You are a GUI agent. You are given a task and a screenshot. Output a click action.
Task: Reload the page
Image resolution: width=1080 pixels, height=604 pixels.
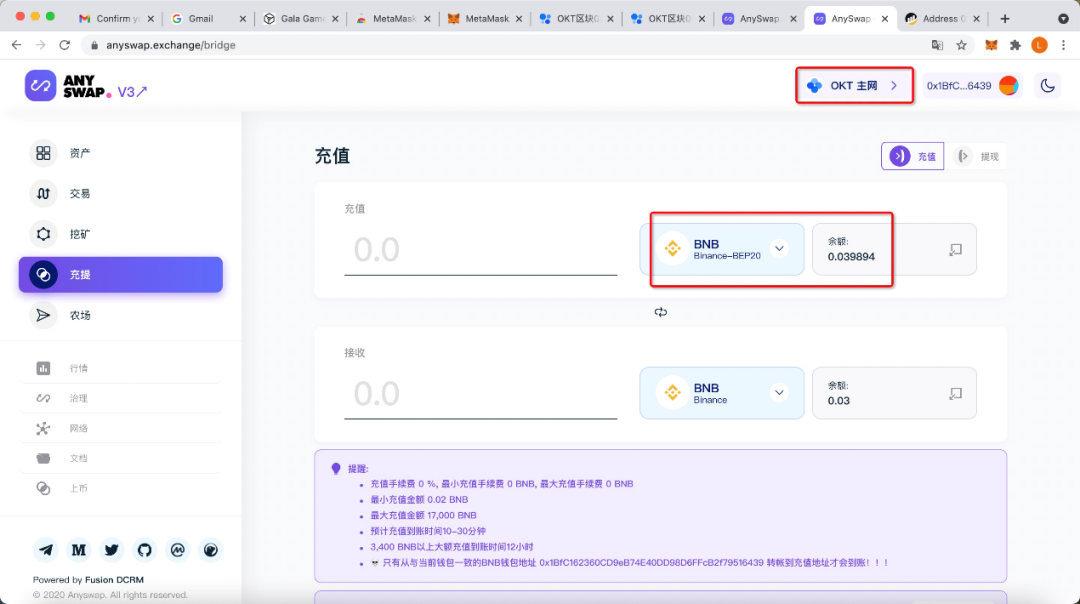[x=65, y=45]
